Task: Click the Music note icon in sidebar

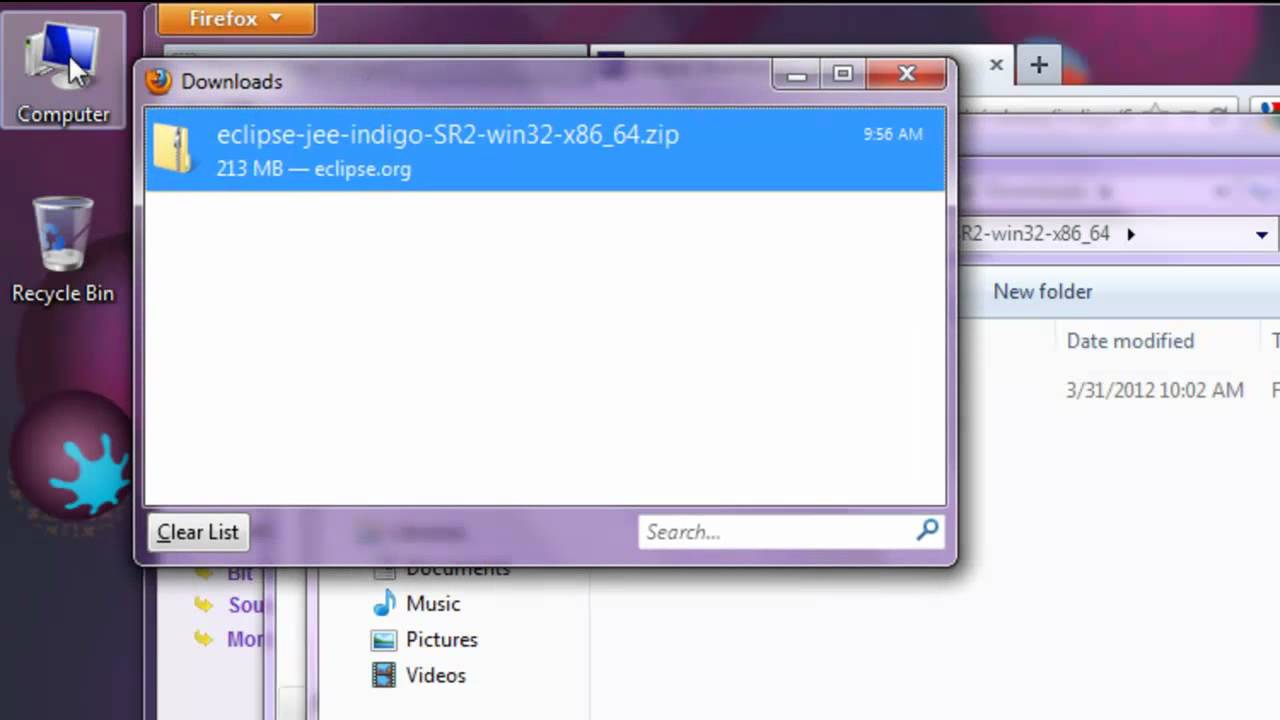Action: (384, 603)
